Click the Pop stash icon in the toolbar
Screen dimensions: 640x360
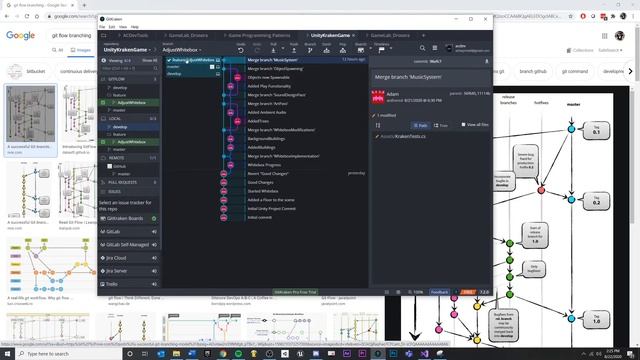click(343, 50)
